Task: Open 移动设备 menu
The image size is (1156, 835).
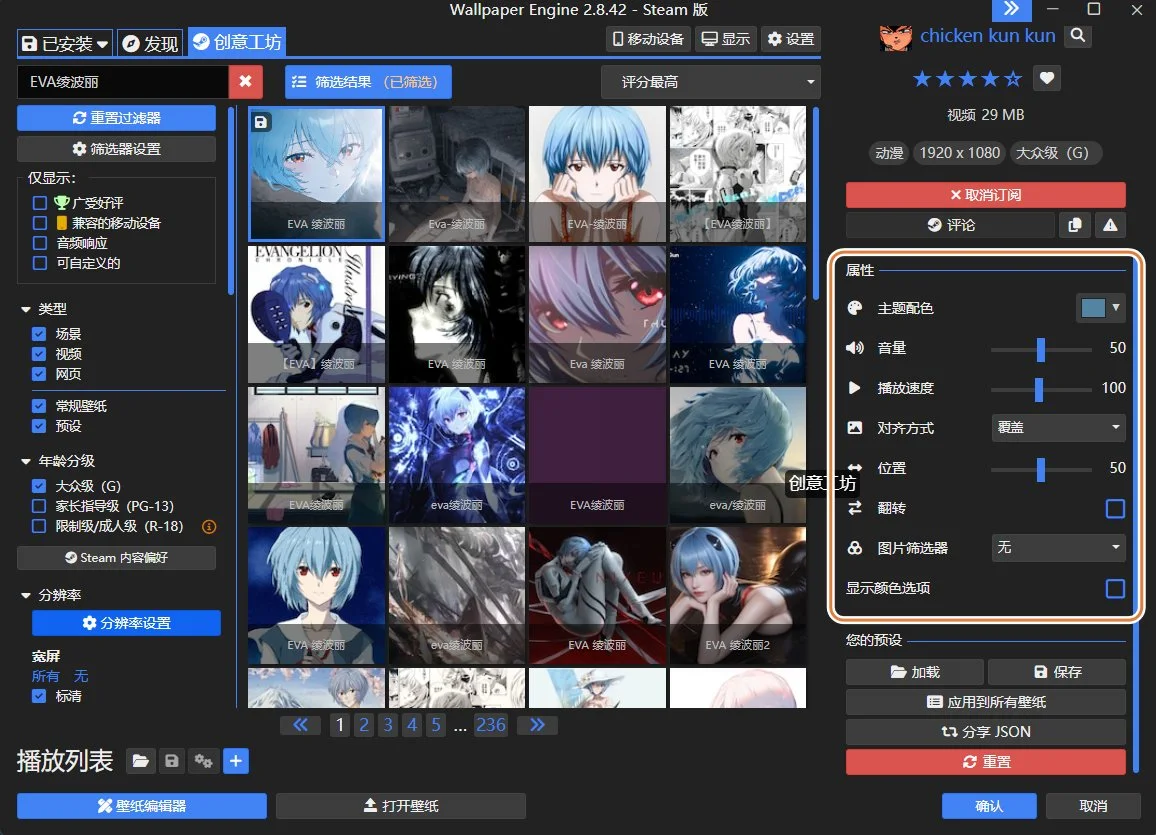Action: [649, 39]
